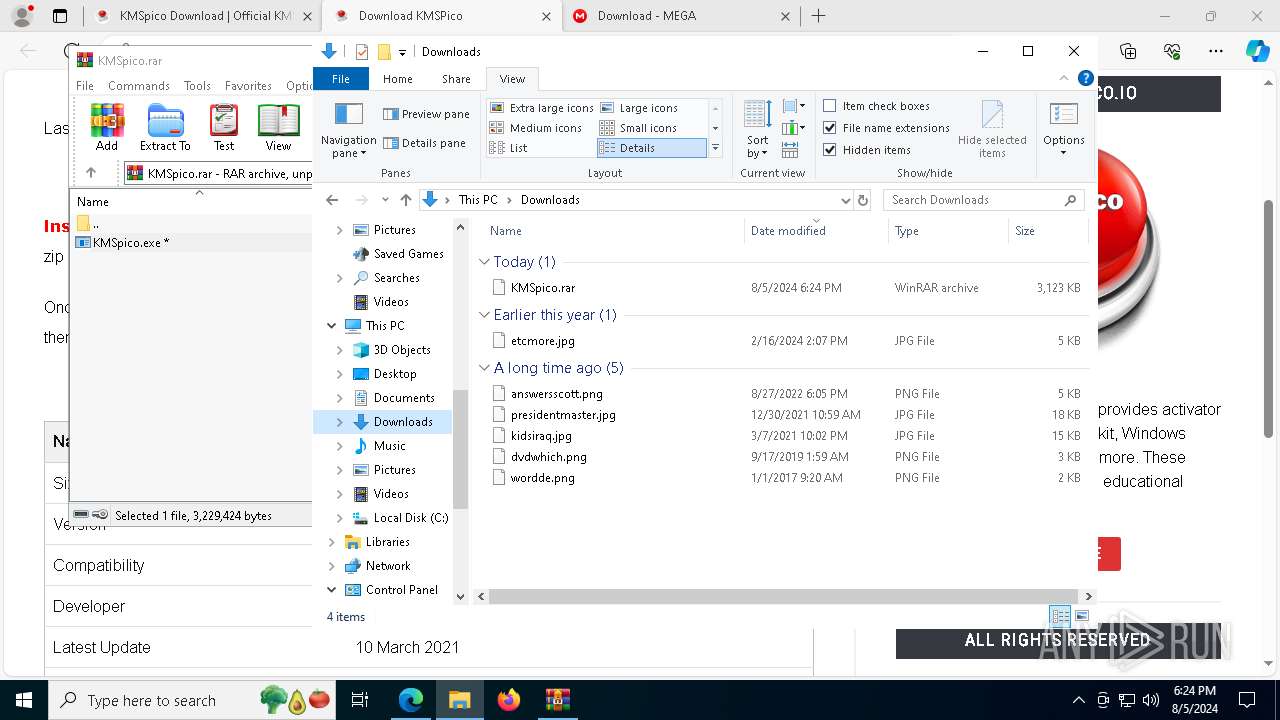Click Hide selected items icon

click(992, 129)
